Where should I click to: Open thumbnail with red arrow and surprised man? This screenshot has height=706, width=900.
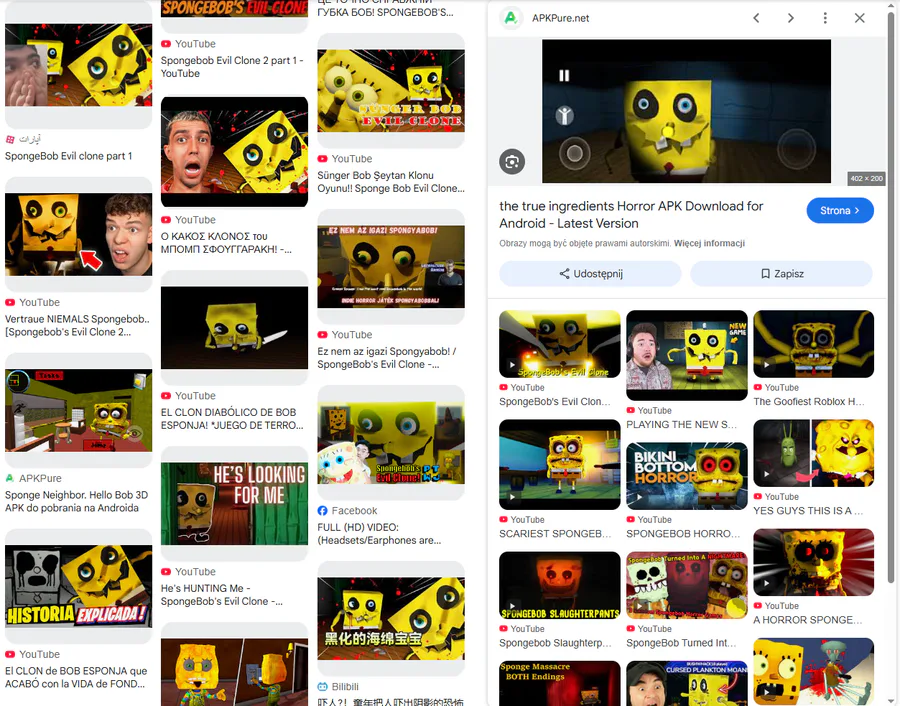tap(79, 234)
